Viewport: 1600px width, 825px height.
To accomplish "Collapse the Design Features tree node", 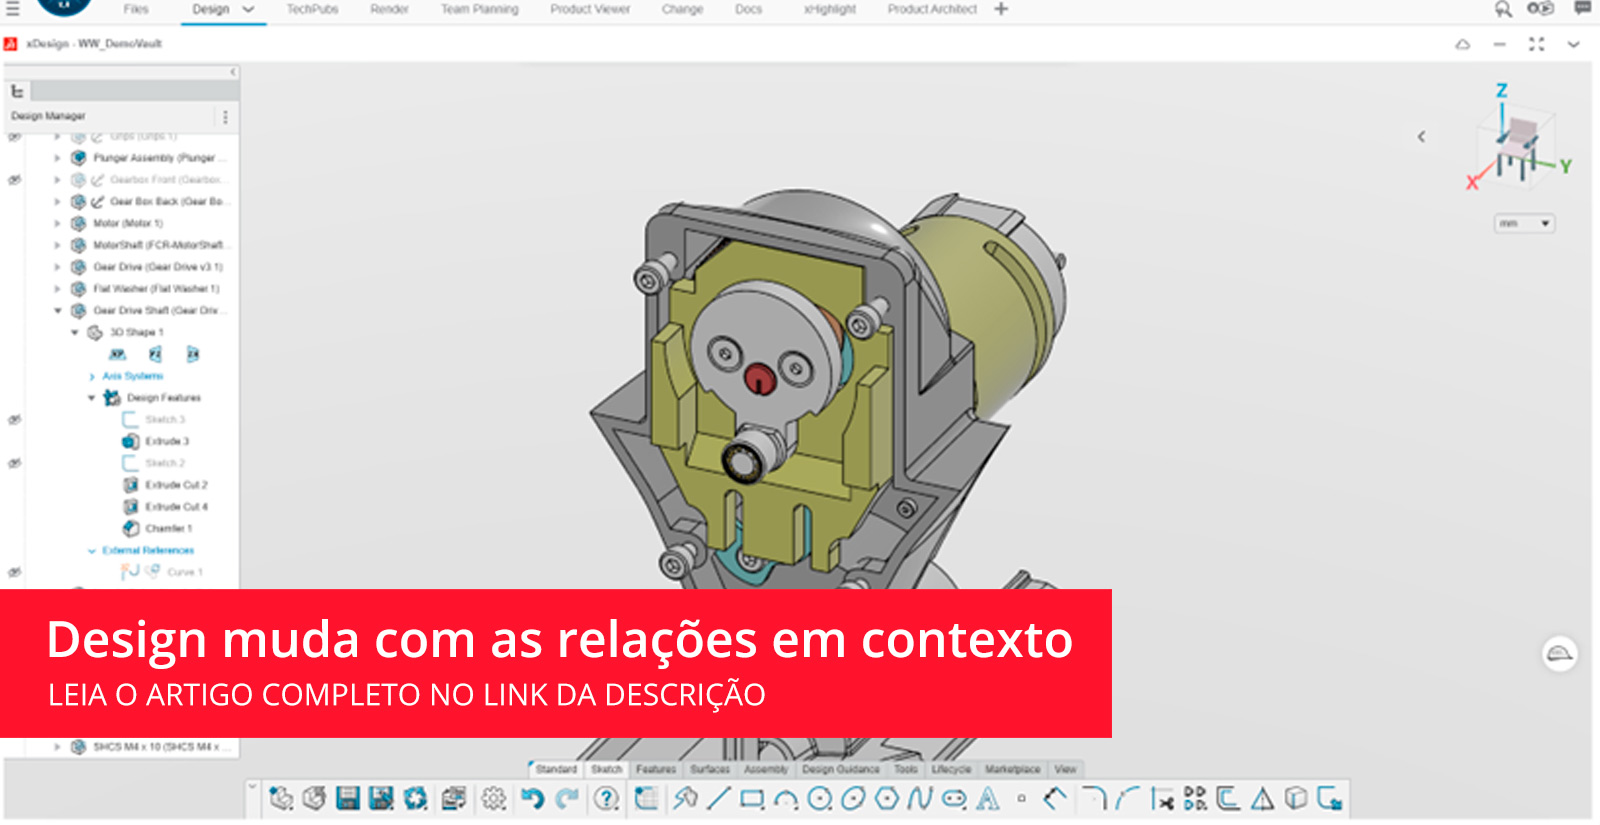I will click(91, 398).
